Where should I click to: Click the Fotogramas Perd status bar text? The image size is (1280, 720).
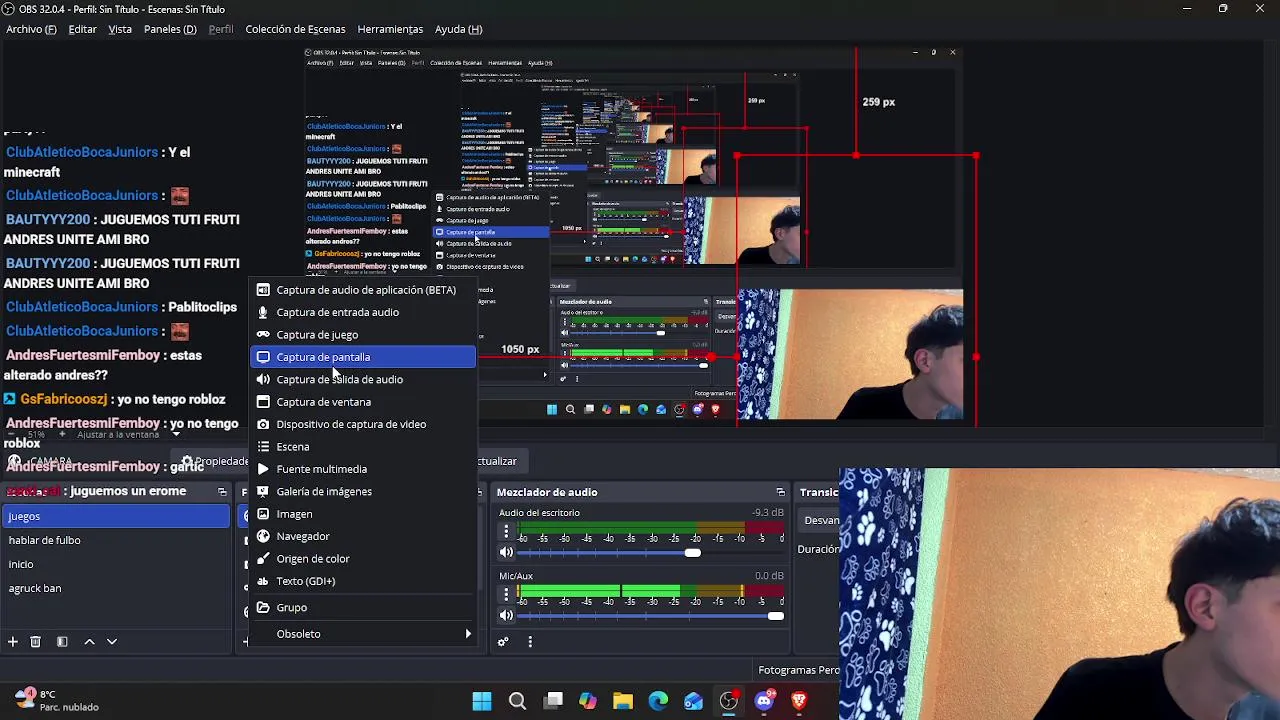(798, 671)
